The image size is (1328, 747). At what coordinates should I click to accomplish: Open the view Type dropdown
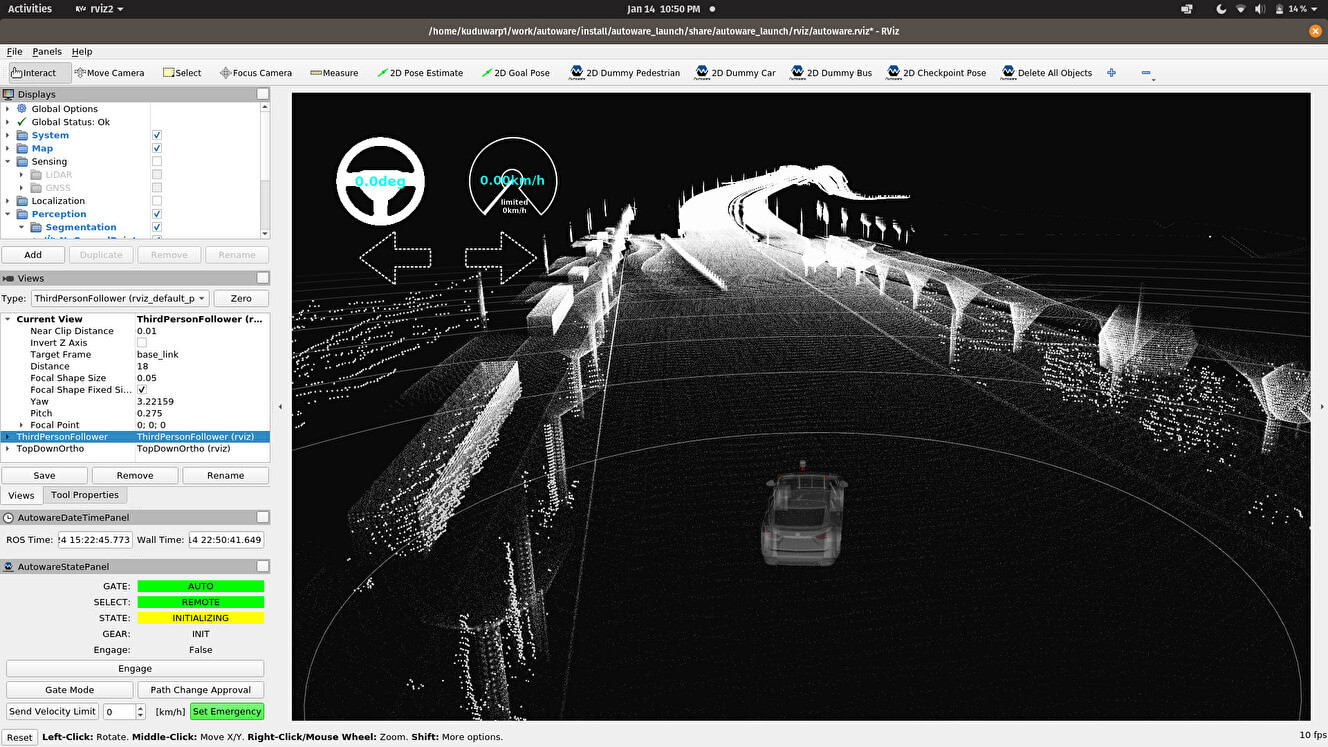pos(120,298)
